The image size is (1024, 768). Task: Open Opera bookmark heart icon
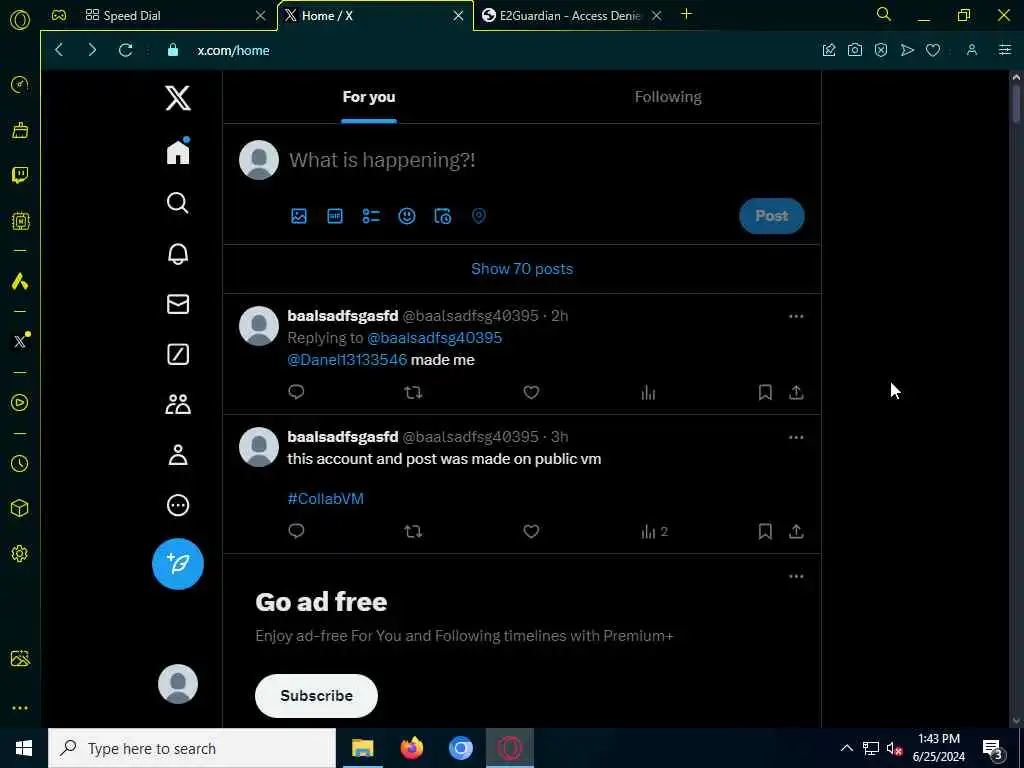[x=933, y=50]
